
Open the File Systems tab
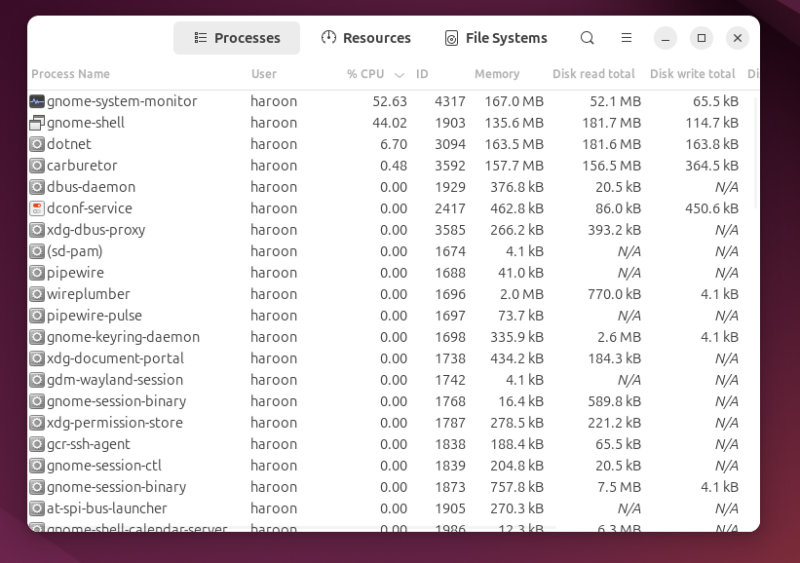[495, 38]
